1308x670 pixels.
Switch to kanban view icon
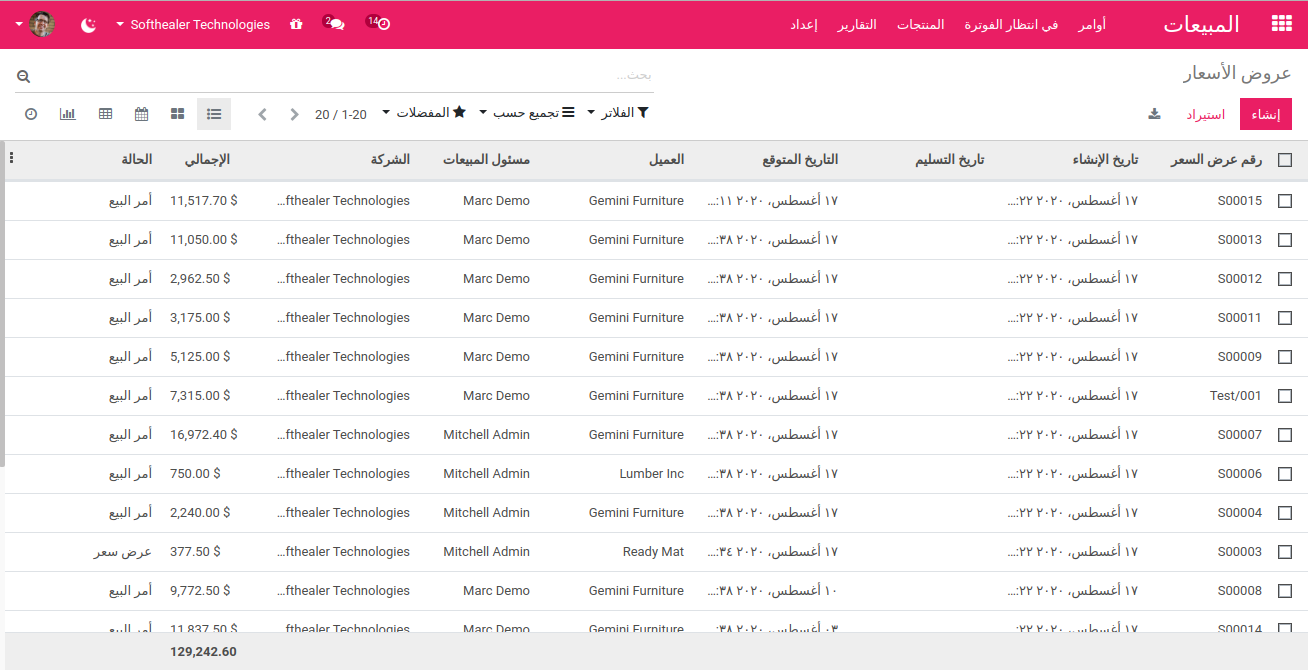[177, 114]
